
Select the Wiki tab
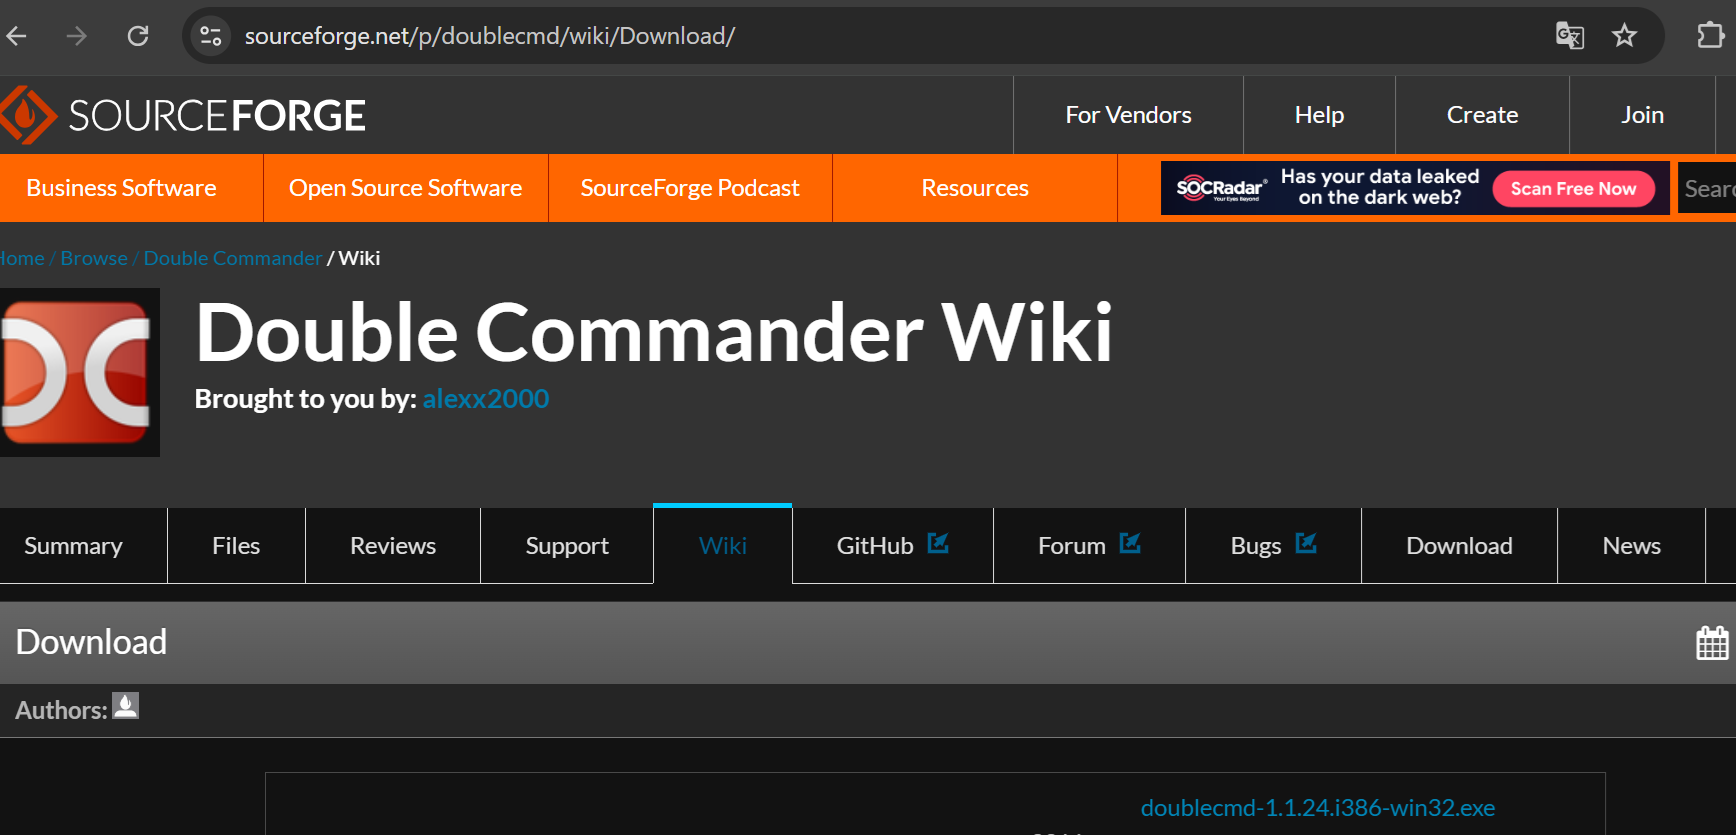click(x=723, y=546)
